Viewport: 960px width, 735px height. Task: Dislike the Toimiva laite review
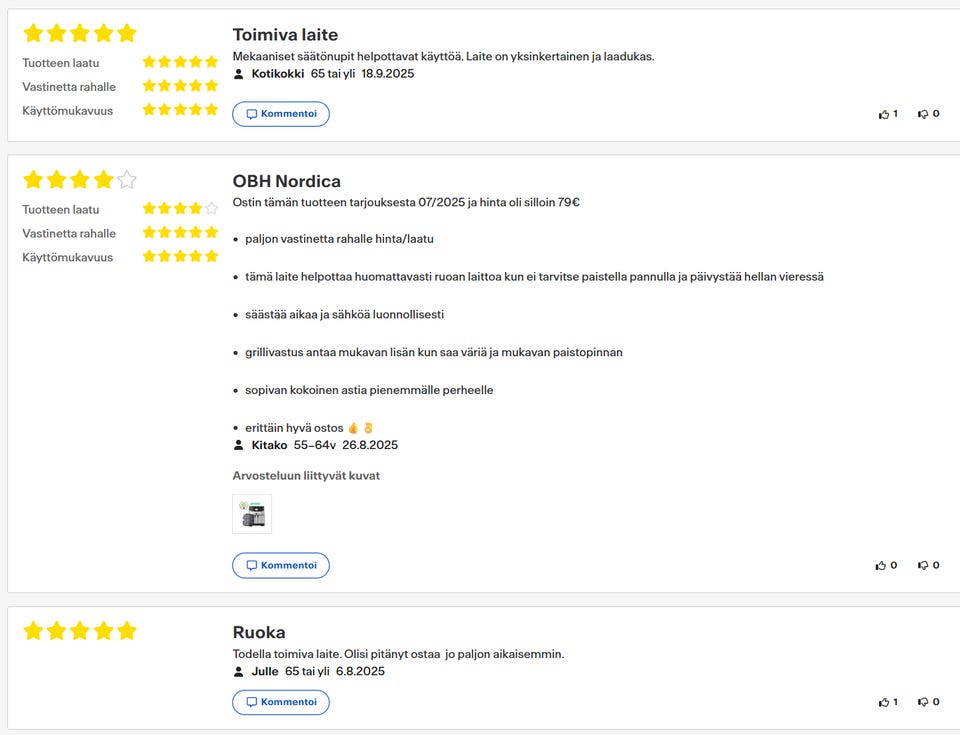[923, 114]
